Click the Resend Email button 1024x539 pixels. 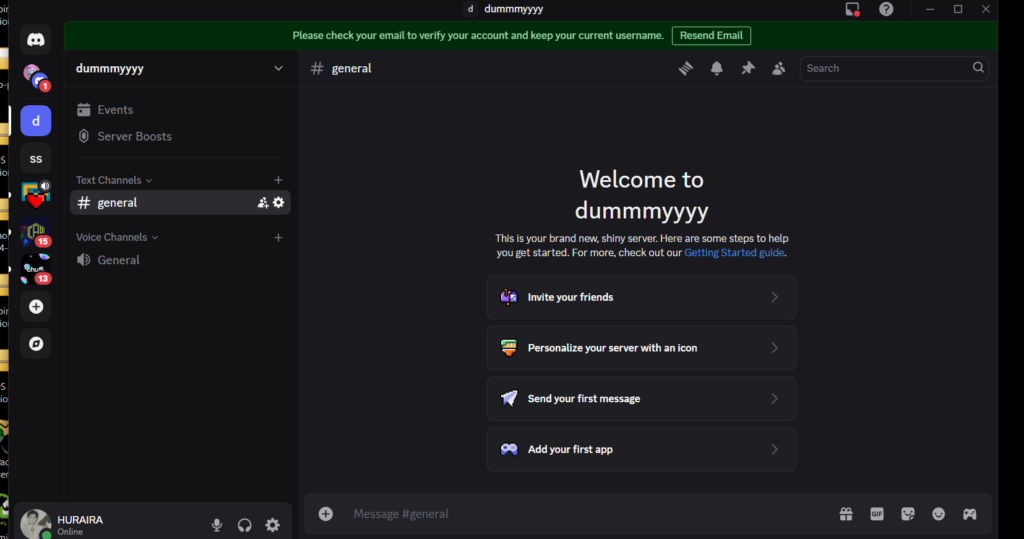[x=711, y=35]
